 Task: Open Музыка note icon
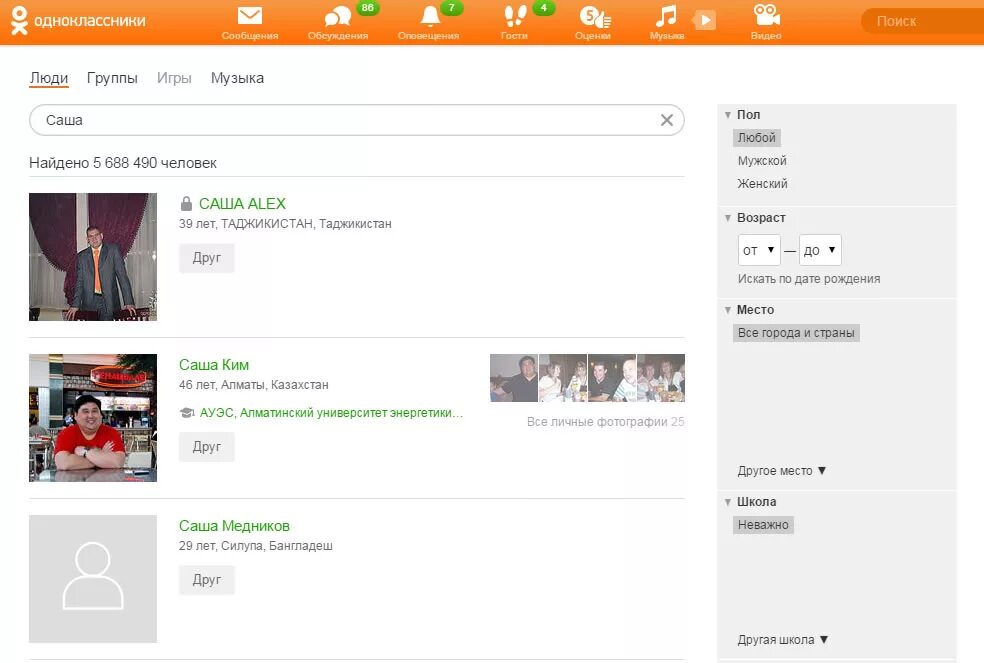pos(666,16)
